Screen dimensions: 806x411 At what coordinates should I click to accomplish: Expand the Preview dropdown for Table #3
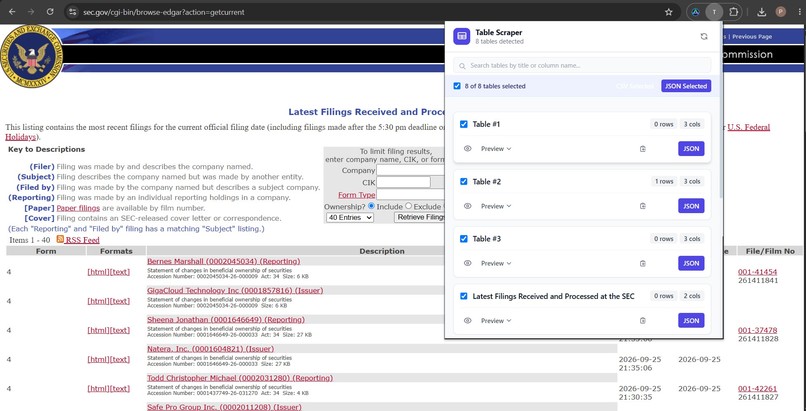pyautogui.click(x=496, y=264)
